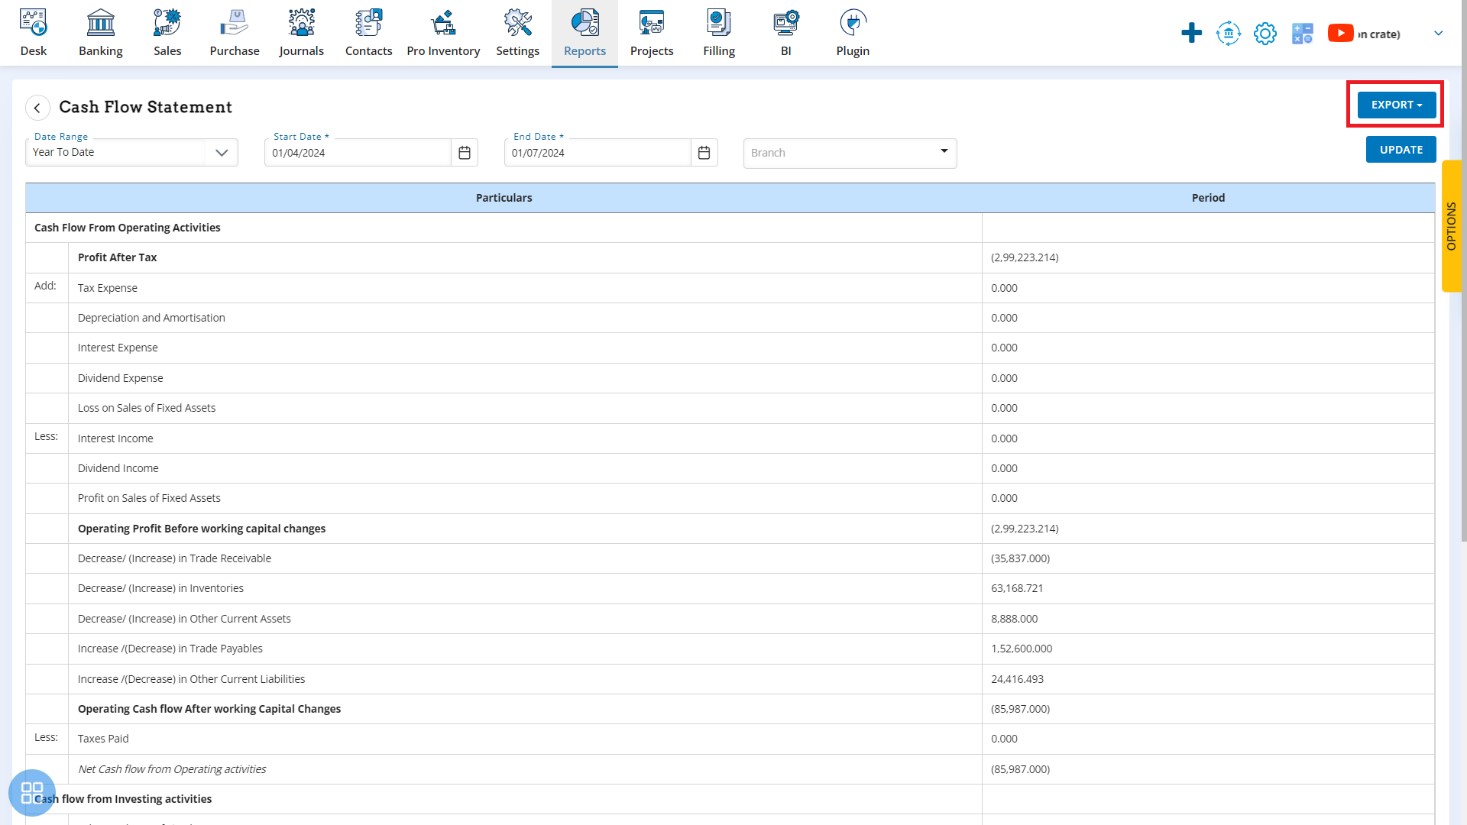Click the 24,416.493 value
Viewport: 1467px width, 825px height.
click(x=1017, y=679)
